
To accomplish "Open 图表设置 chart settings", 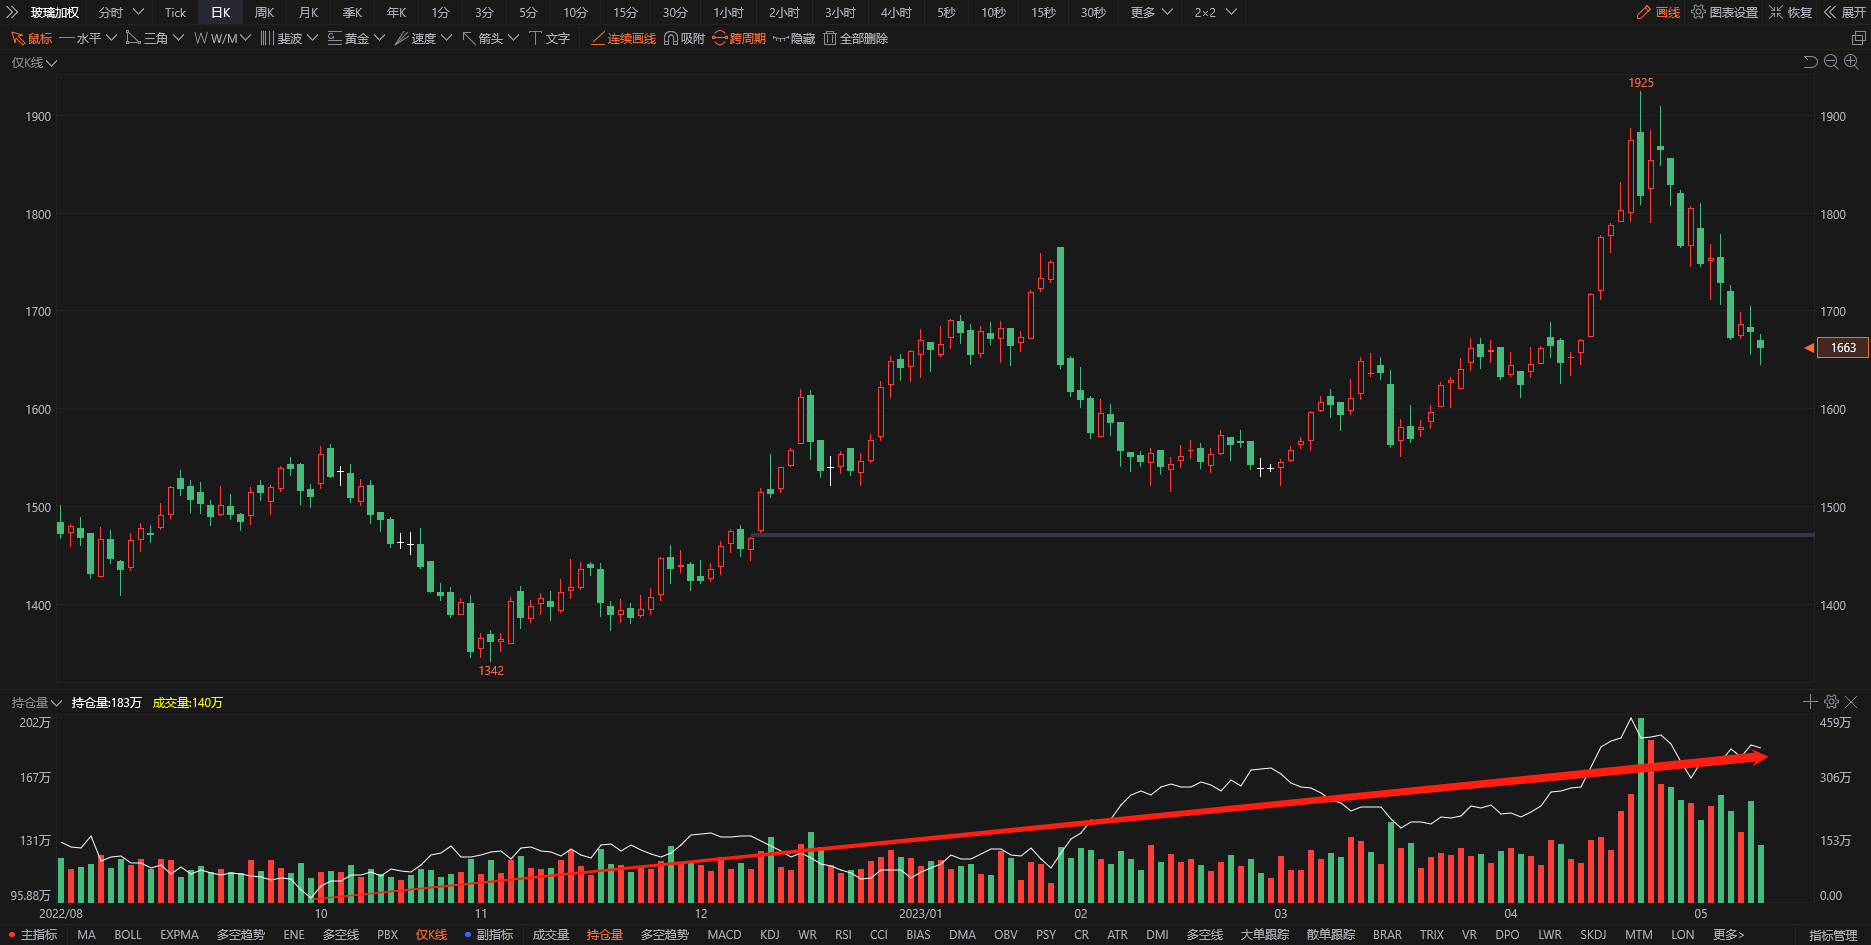I will (1724, 12).
